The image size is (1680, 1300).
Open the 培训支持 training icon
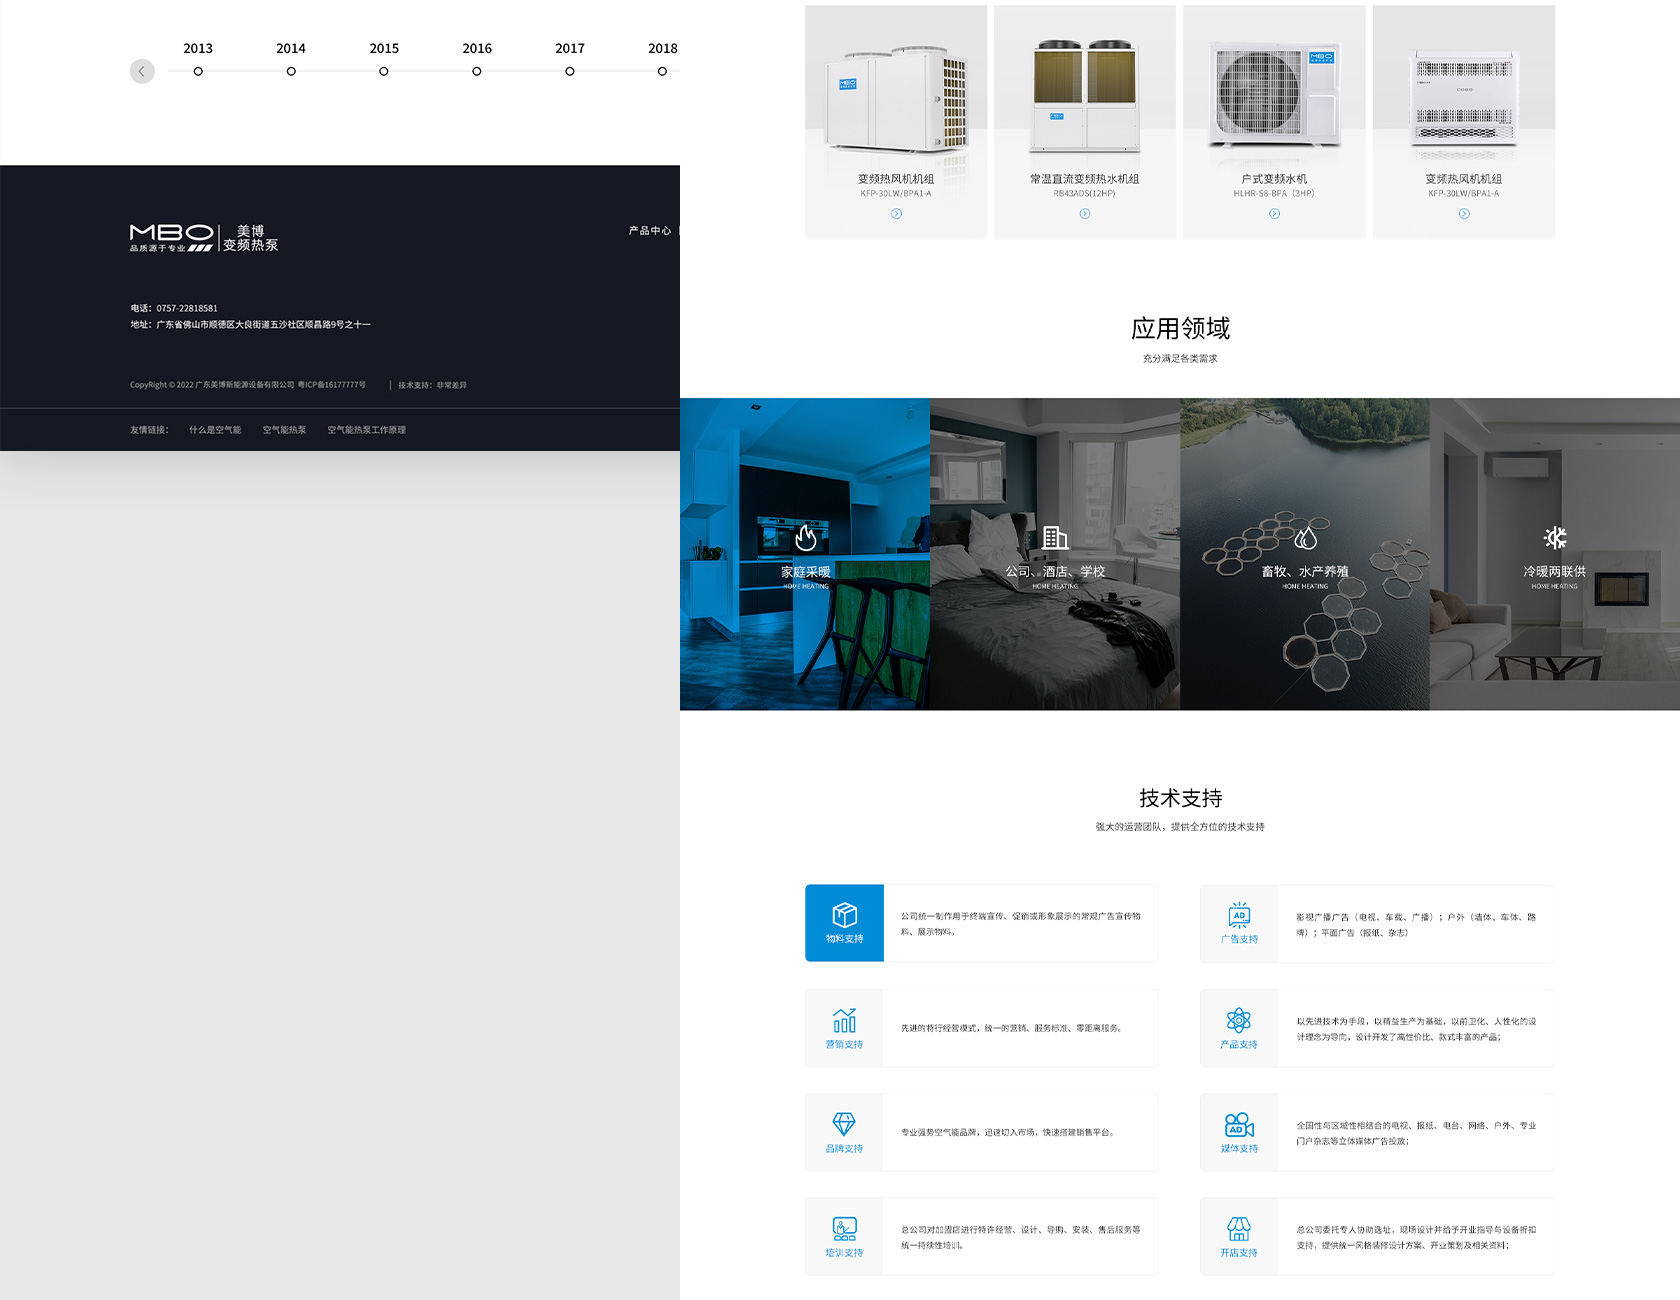(844, 1229)
